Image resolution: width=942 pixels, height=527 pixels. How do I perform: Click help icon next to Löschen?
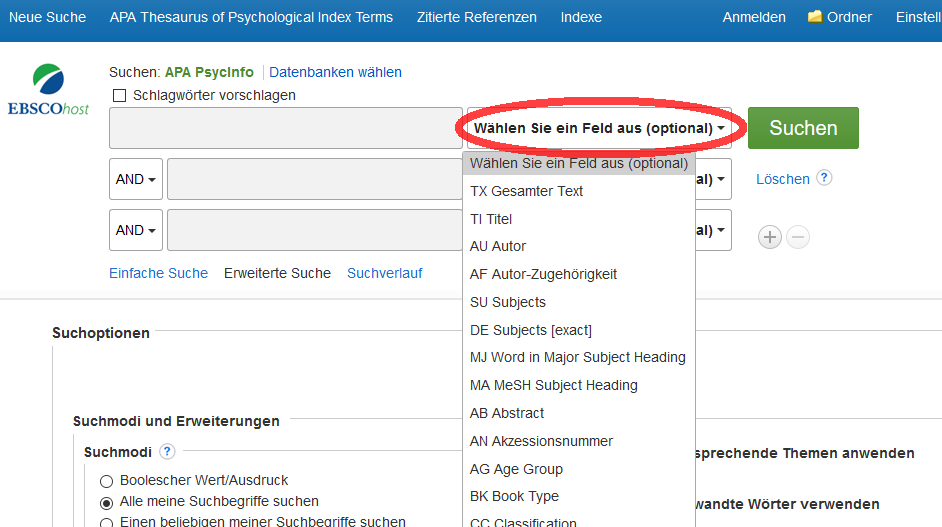coord(824,178)
